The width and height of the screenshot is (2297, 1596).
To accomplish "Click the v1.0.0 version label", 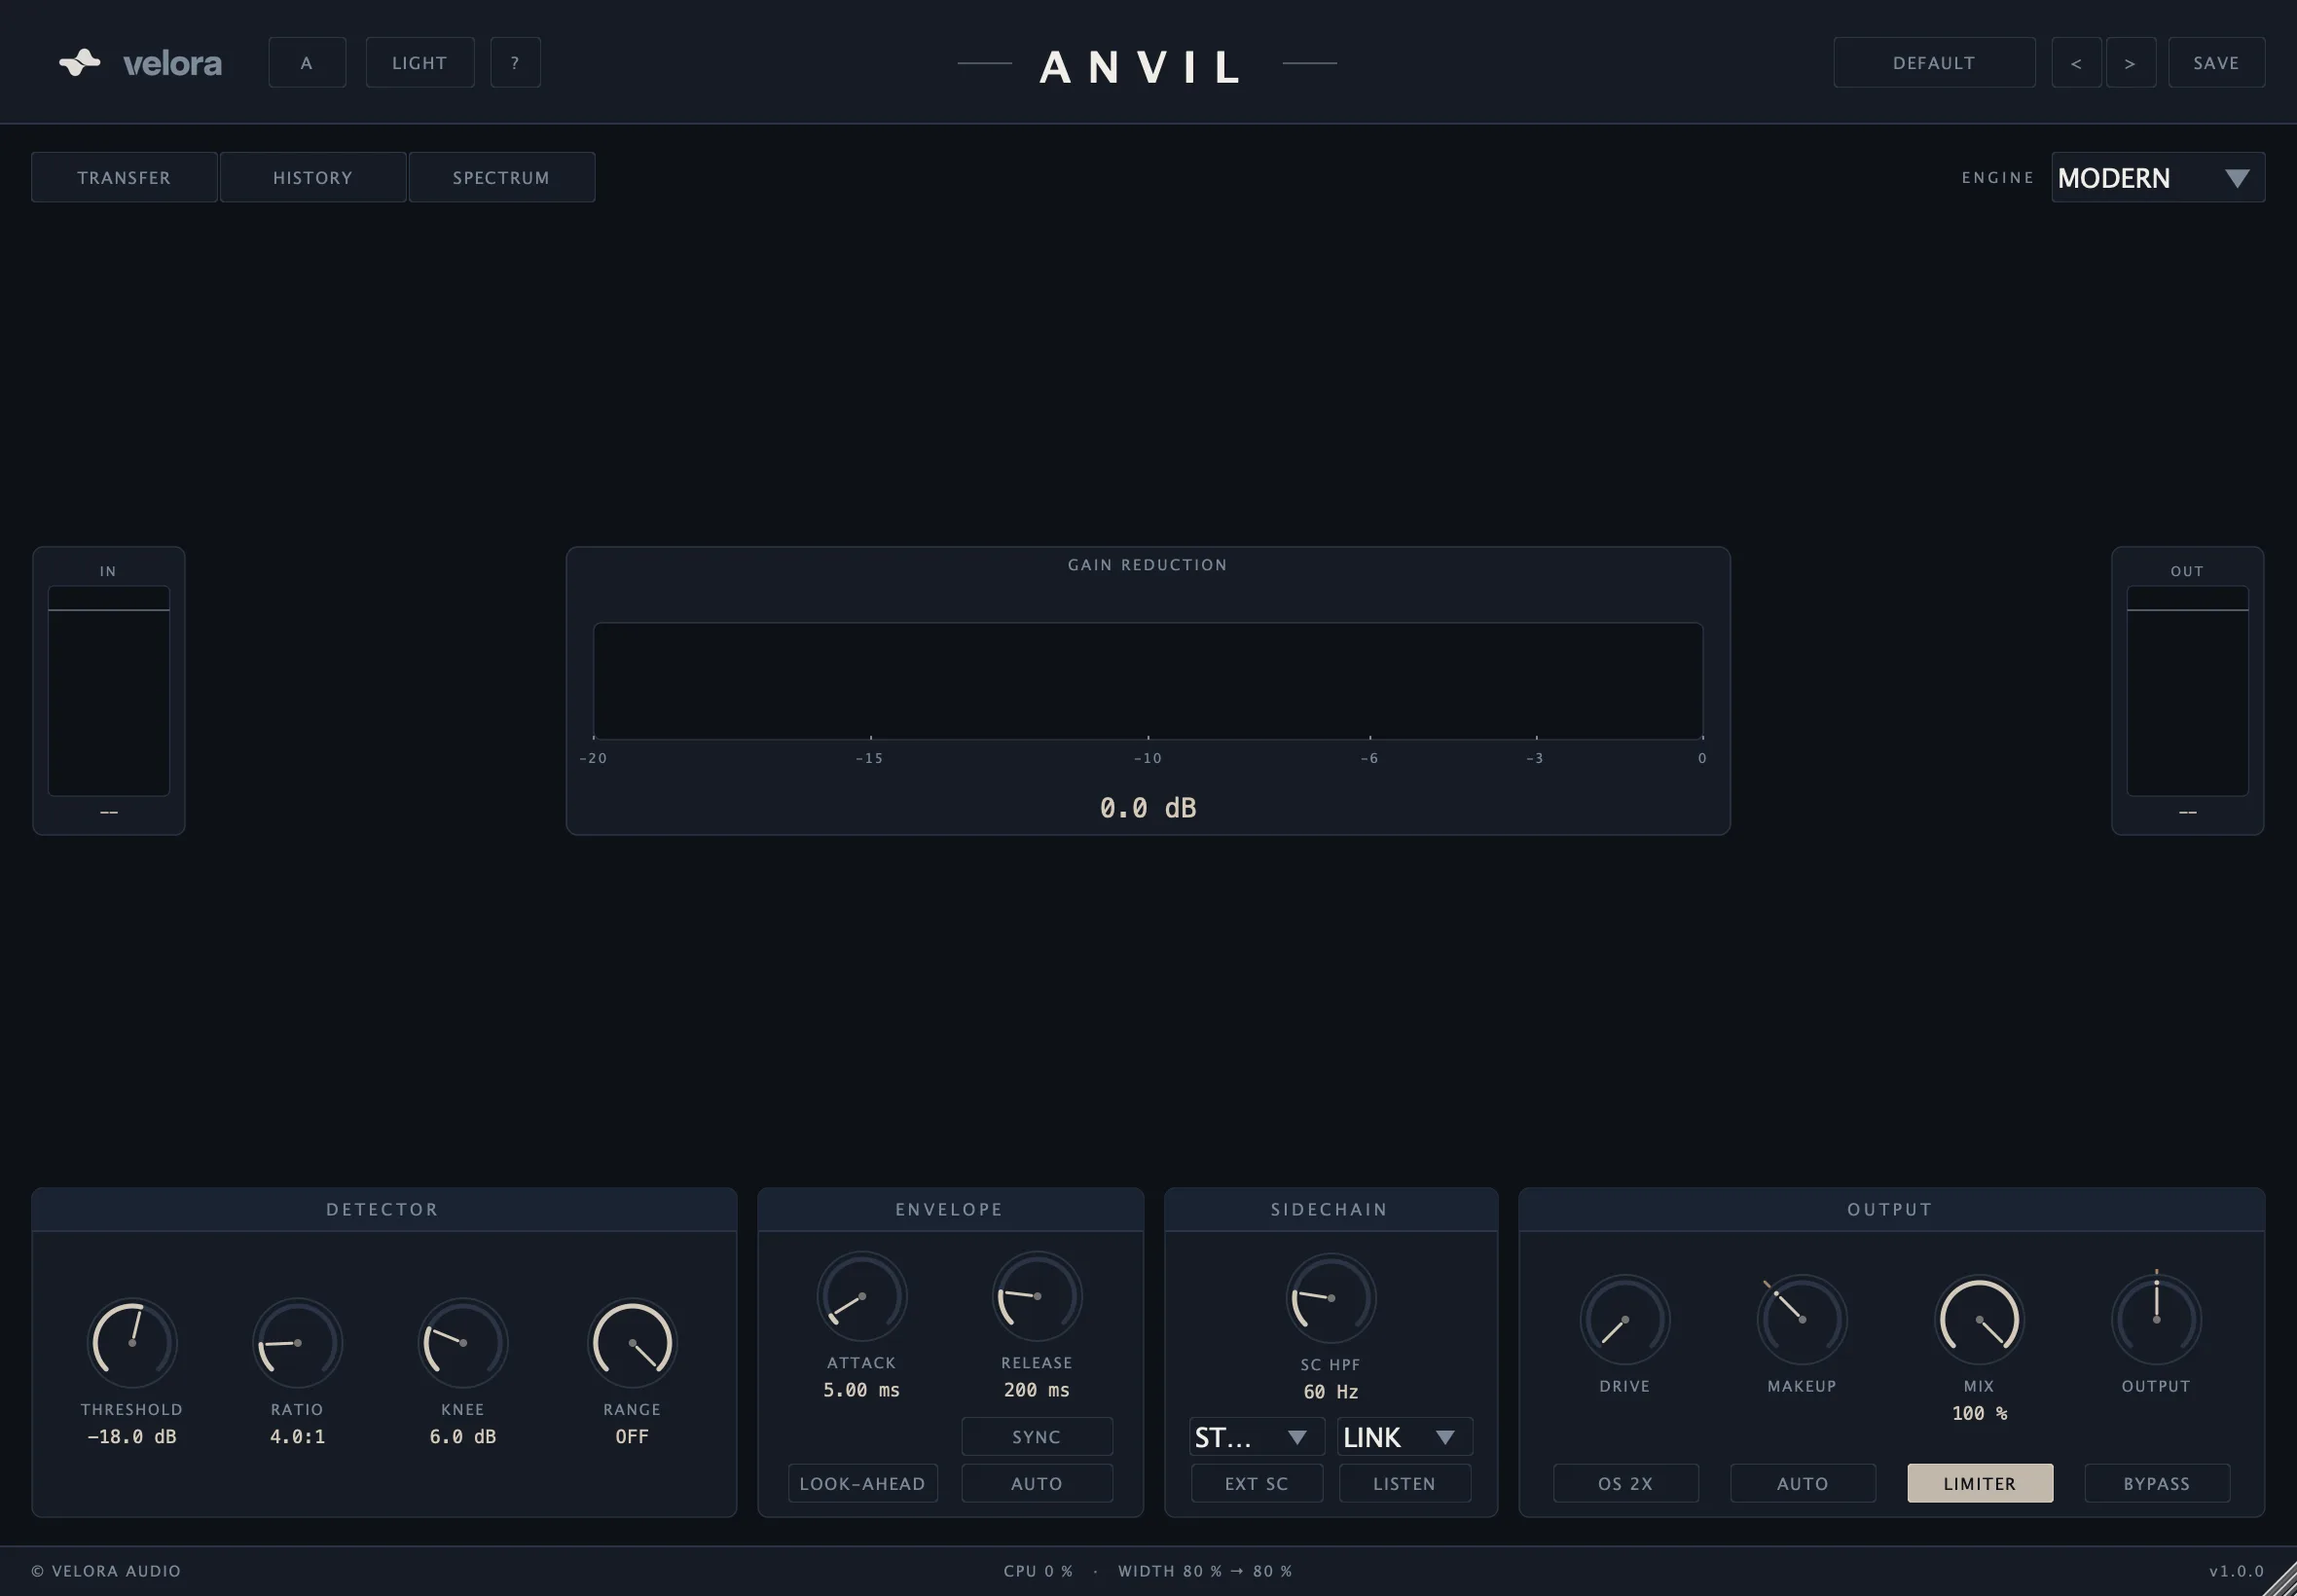I will (x=2236, y=1571).
